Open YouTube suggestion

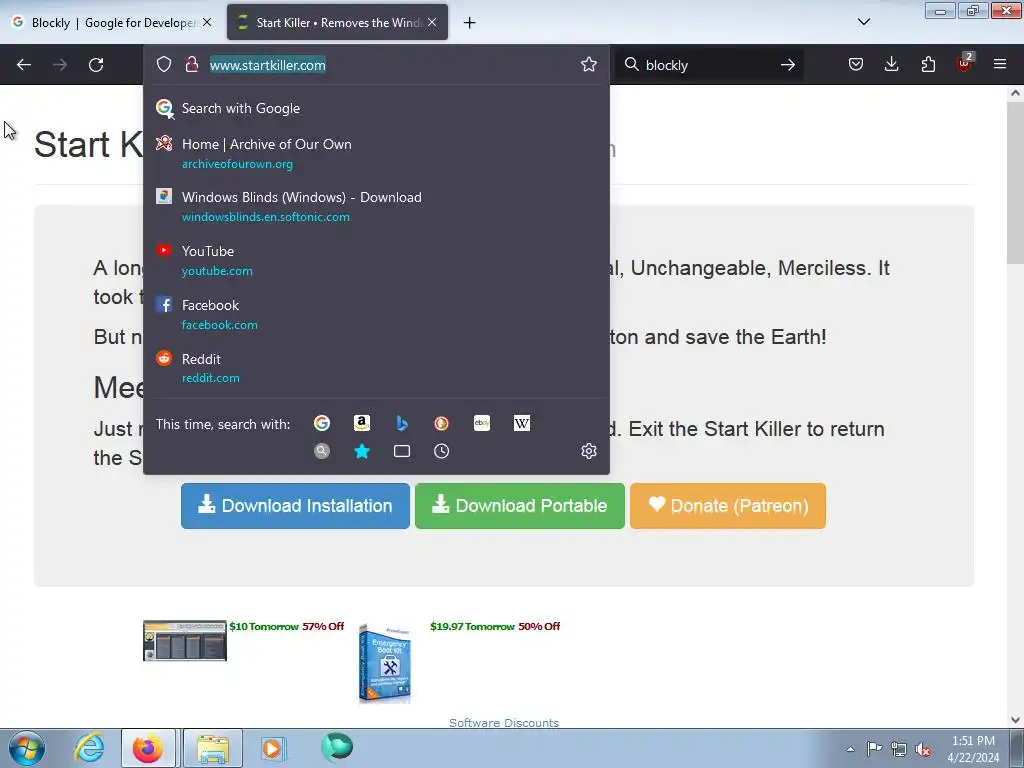[376, 261]
